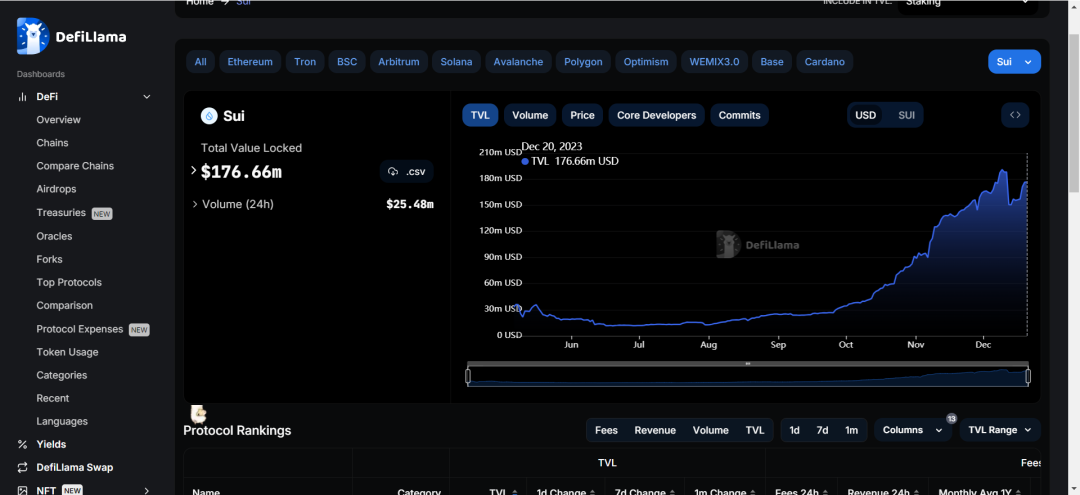Select the Arbitrum chain tab
Viewport: 1080px width, 495px height.
click(399, 61)
